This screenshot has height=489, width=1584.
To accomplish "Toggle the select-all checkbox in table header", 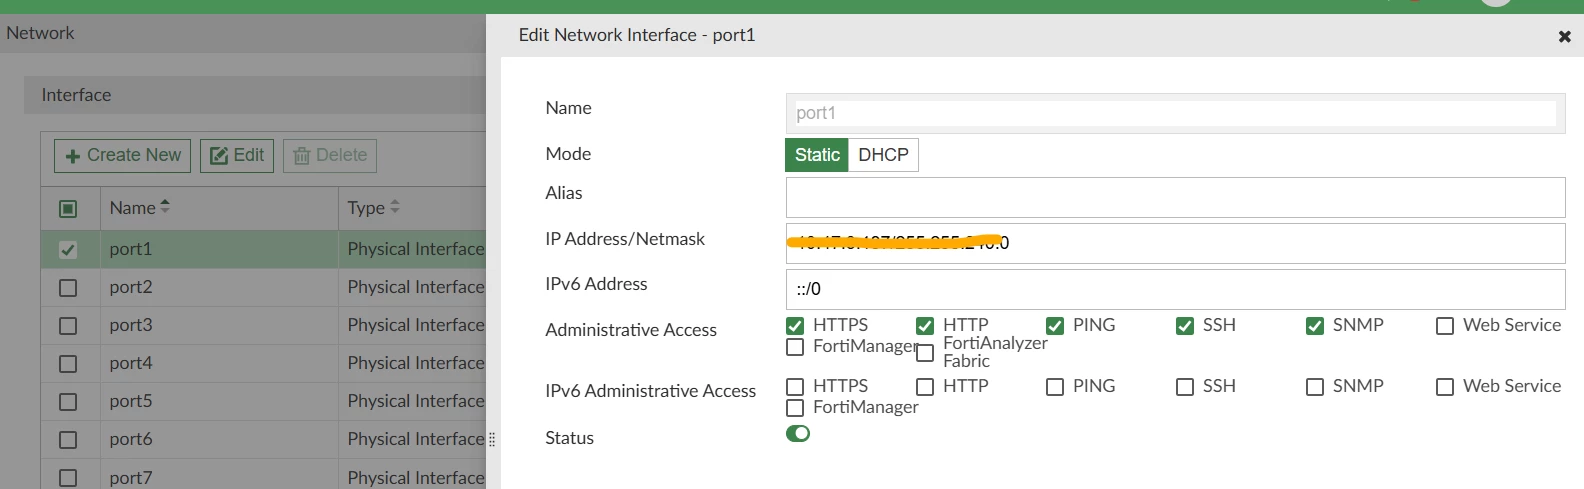I will click(x=68, y=208).
